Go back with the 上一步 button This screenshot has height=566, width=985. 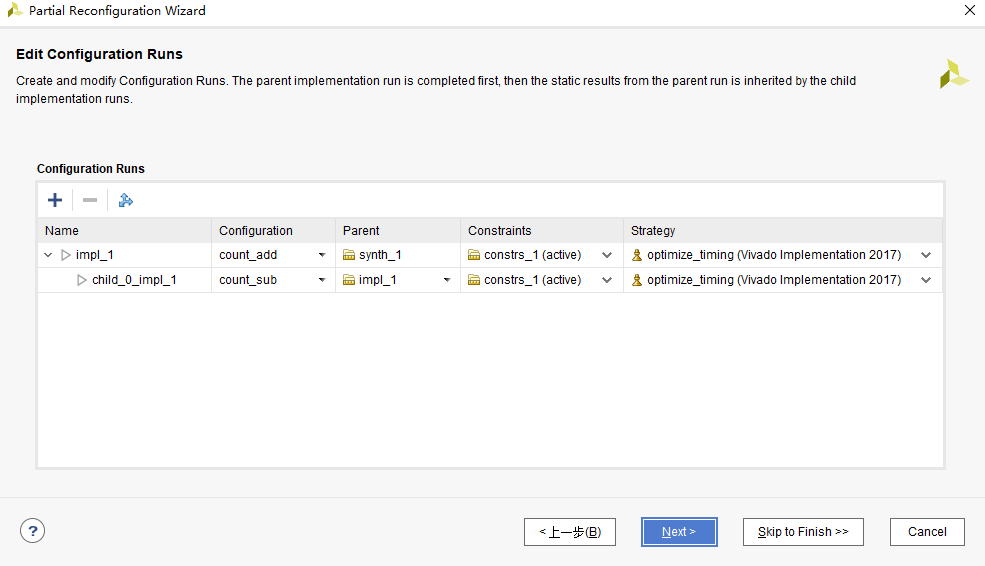click(x=570, y=532)
